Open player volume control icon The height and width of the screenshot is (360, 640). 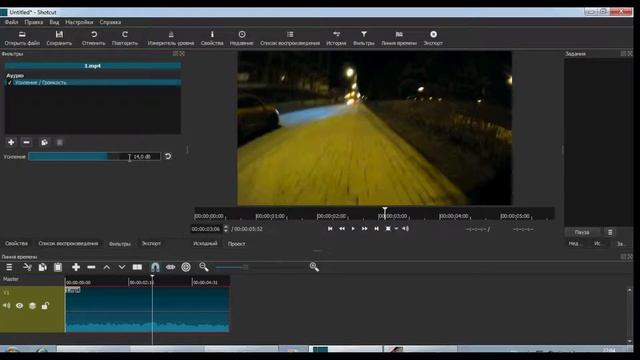(405, 229)
